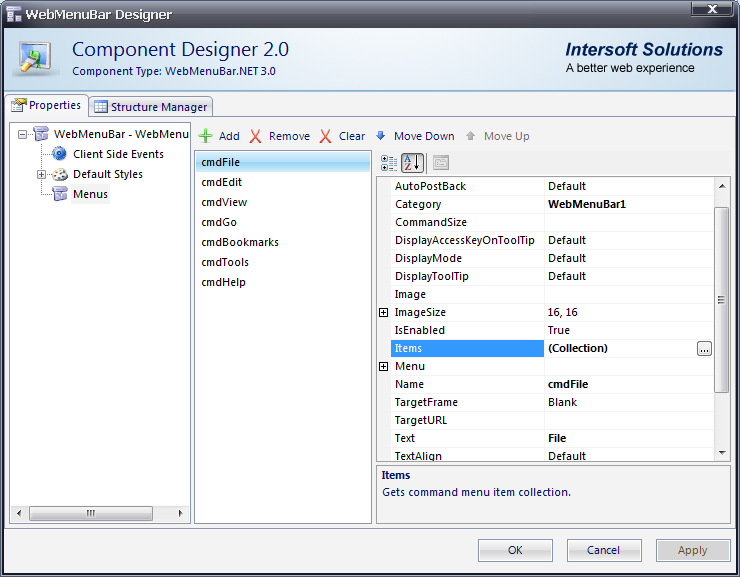
Task: Click the Property Pages icon
Action: pos(440,163)
